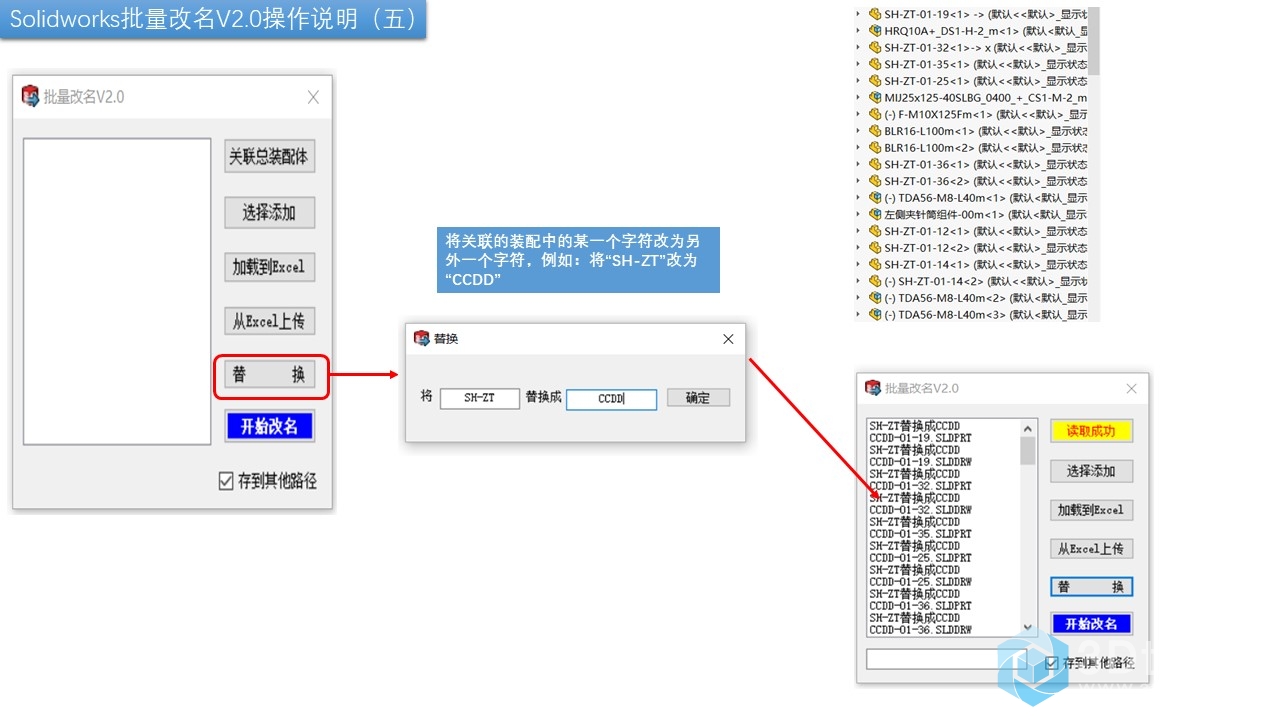Click the SH-ZT-01-36<2> part icon

pyautogui.click(x=875, y=181)
